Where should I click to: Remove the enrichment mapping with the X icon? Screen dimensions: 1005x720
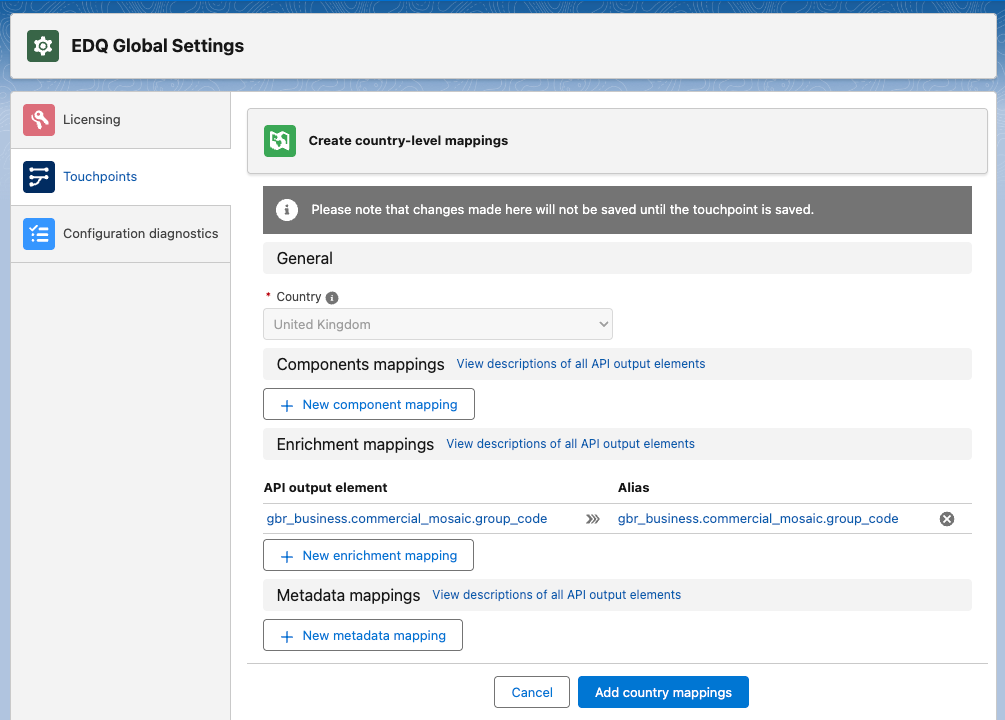coord(947,518)
